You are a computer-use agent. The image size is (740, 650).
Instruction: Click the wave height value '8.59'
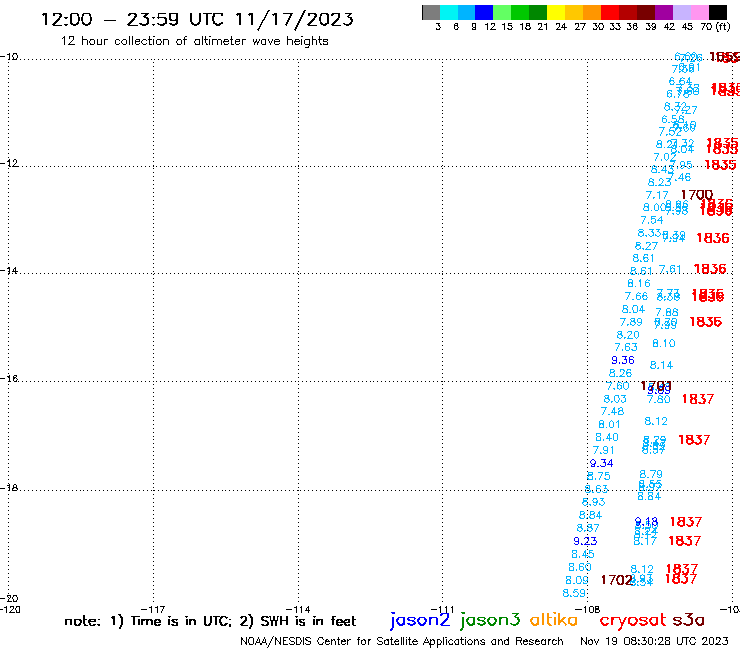click(x=574, y=593)
